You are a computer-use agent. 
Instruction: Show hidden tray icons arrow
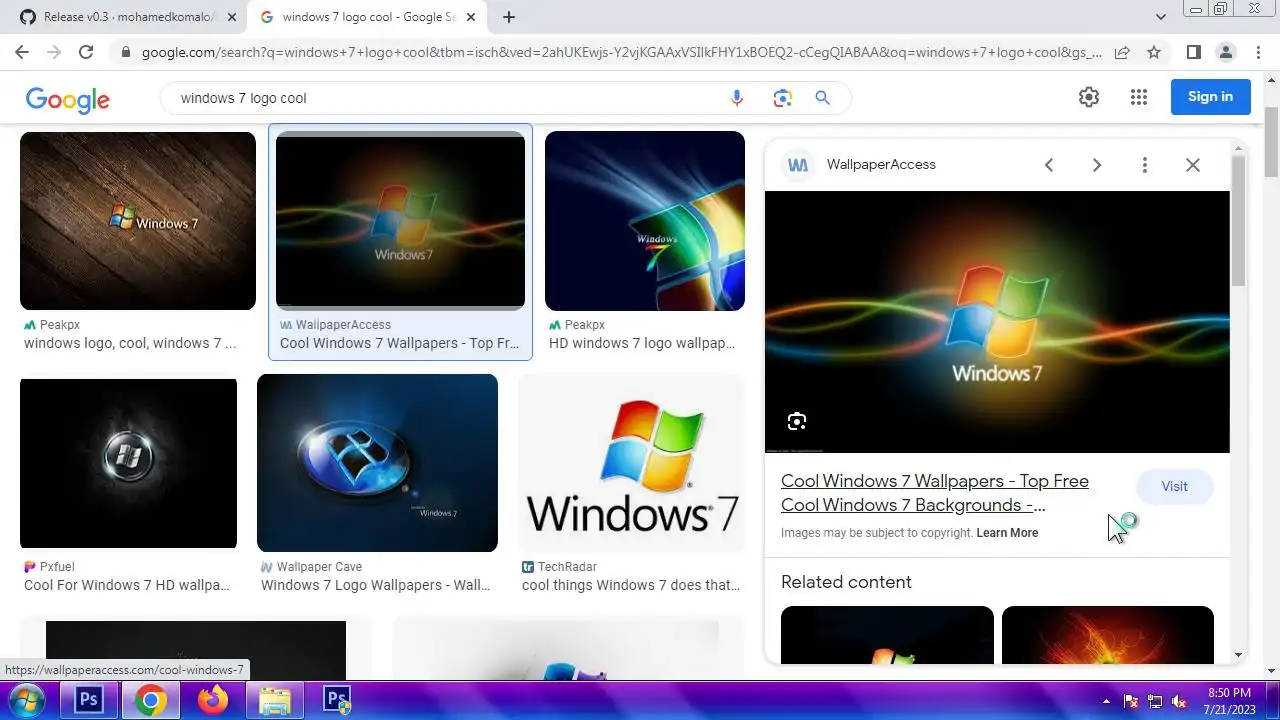pos(1106,701)
